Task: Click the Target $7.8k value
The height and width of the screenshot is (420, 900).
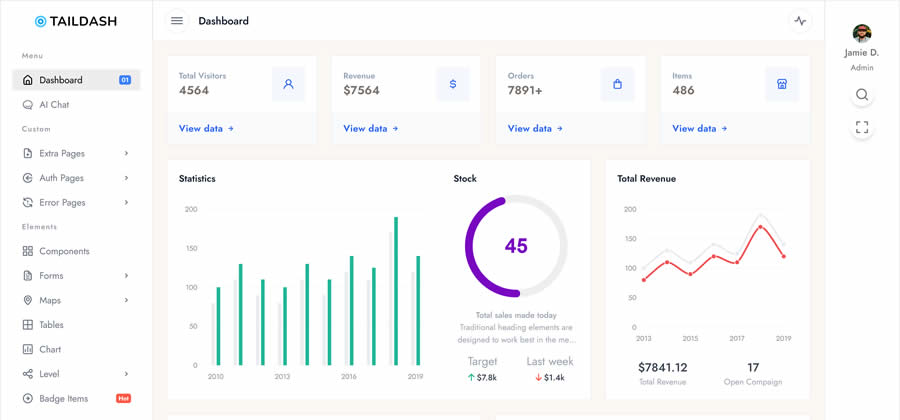Action: [x=486, y=378]
